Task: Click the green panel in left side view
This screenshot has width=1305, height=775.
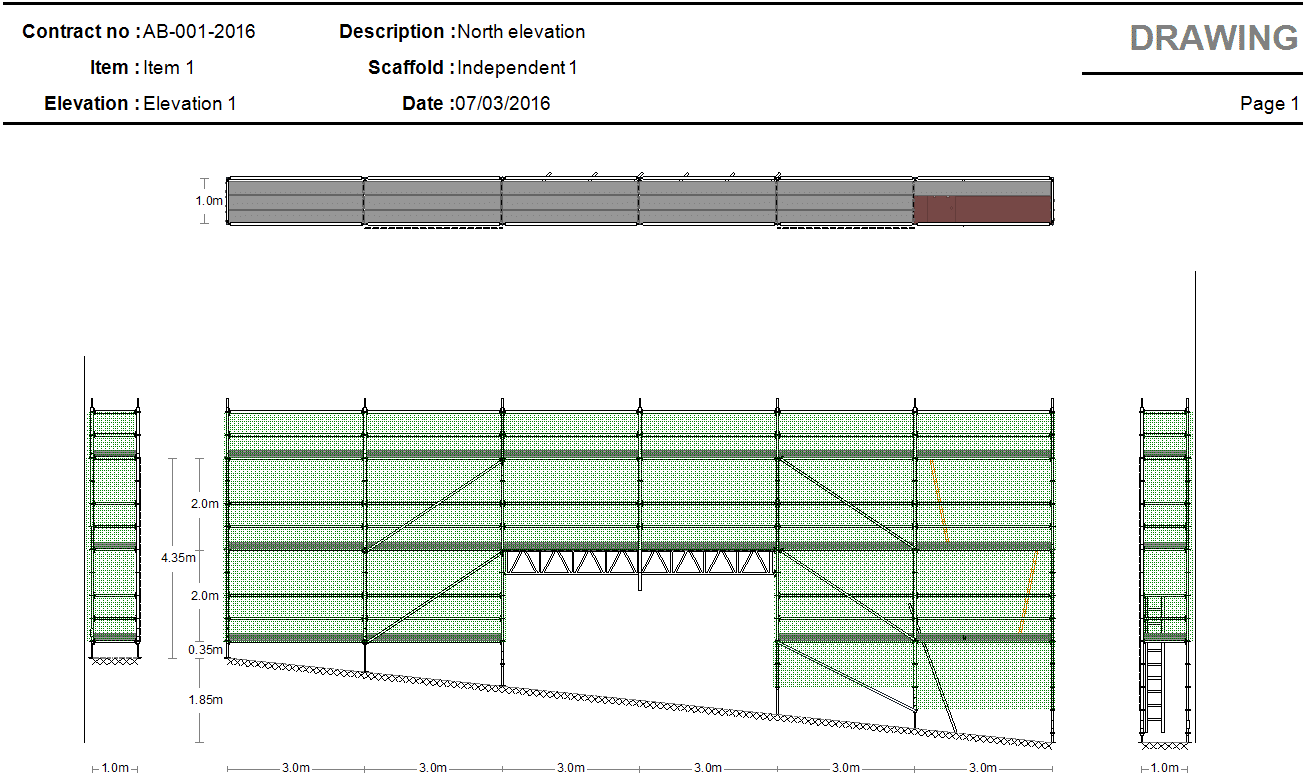Action: pyautogui.click(x=114, y=503)
